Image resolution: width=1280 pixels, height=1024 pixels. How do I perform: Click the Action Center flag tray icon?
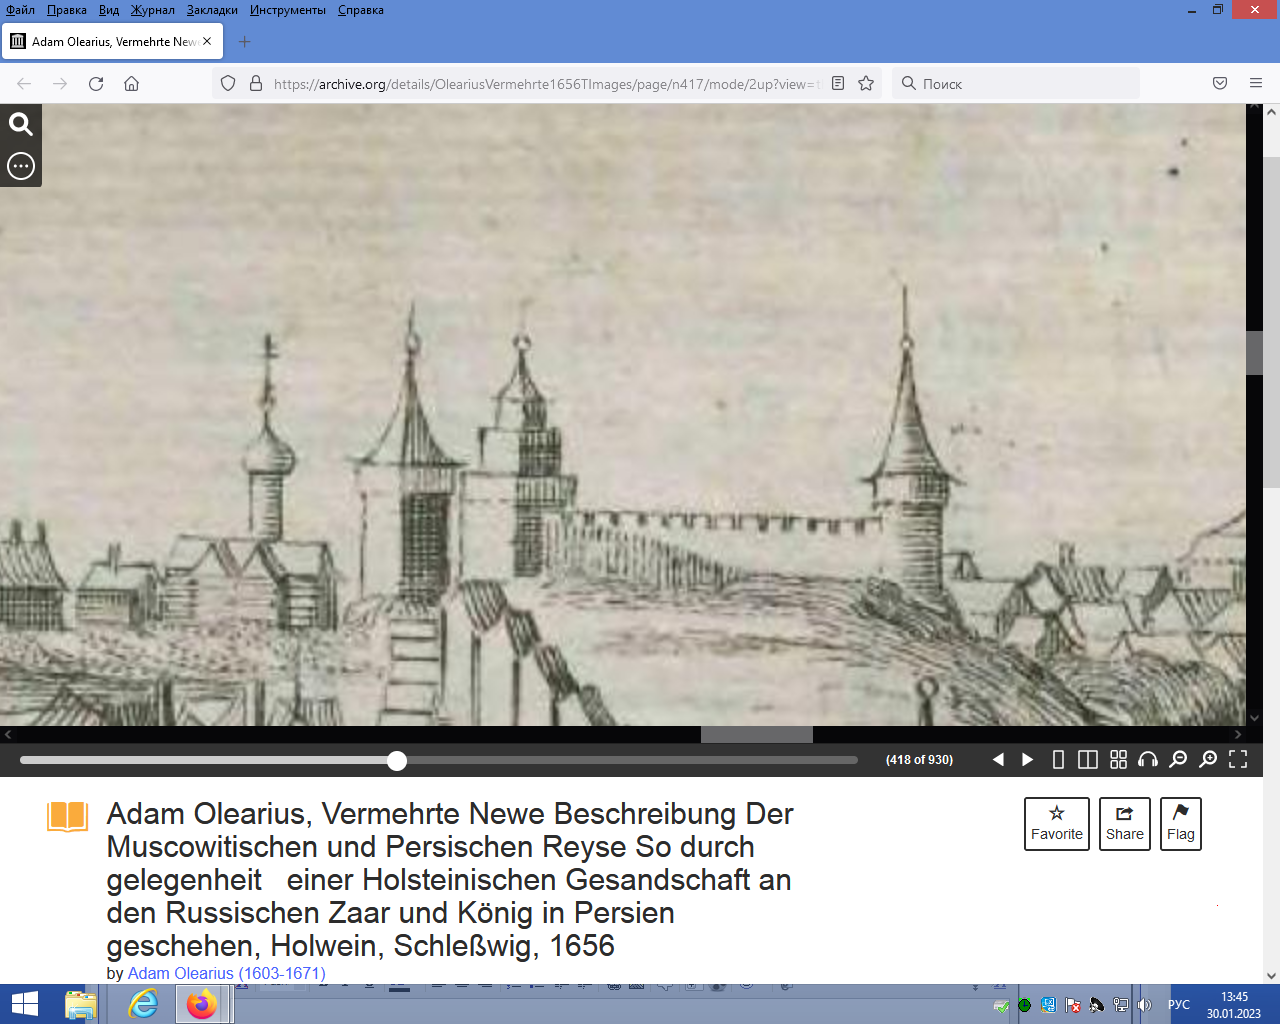click(x=1073, y=1005)
